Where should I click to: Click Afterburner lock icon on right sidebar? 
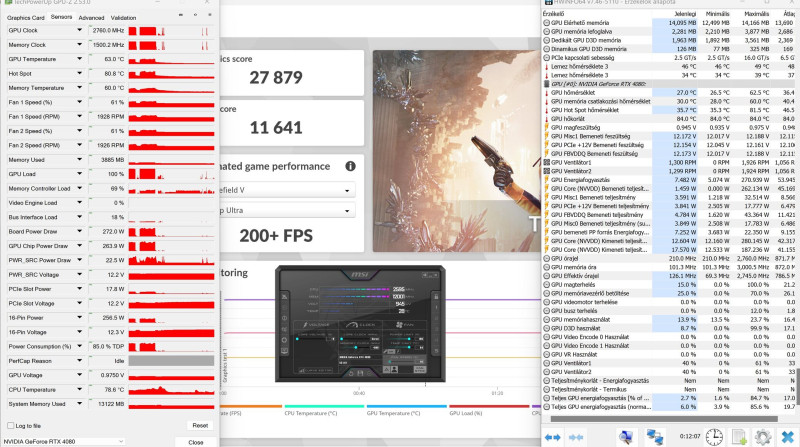pos(436,297)
